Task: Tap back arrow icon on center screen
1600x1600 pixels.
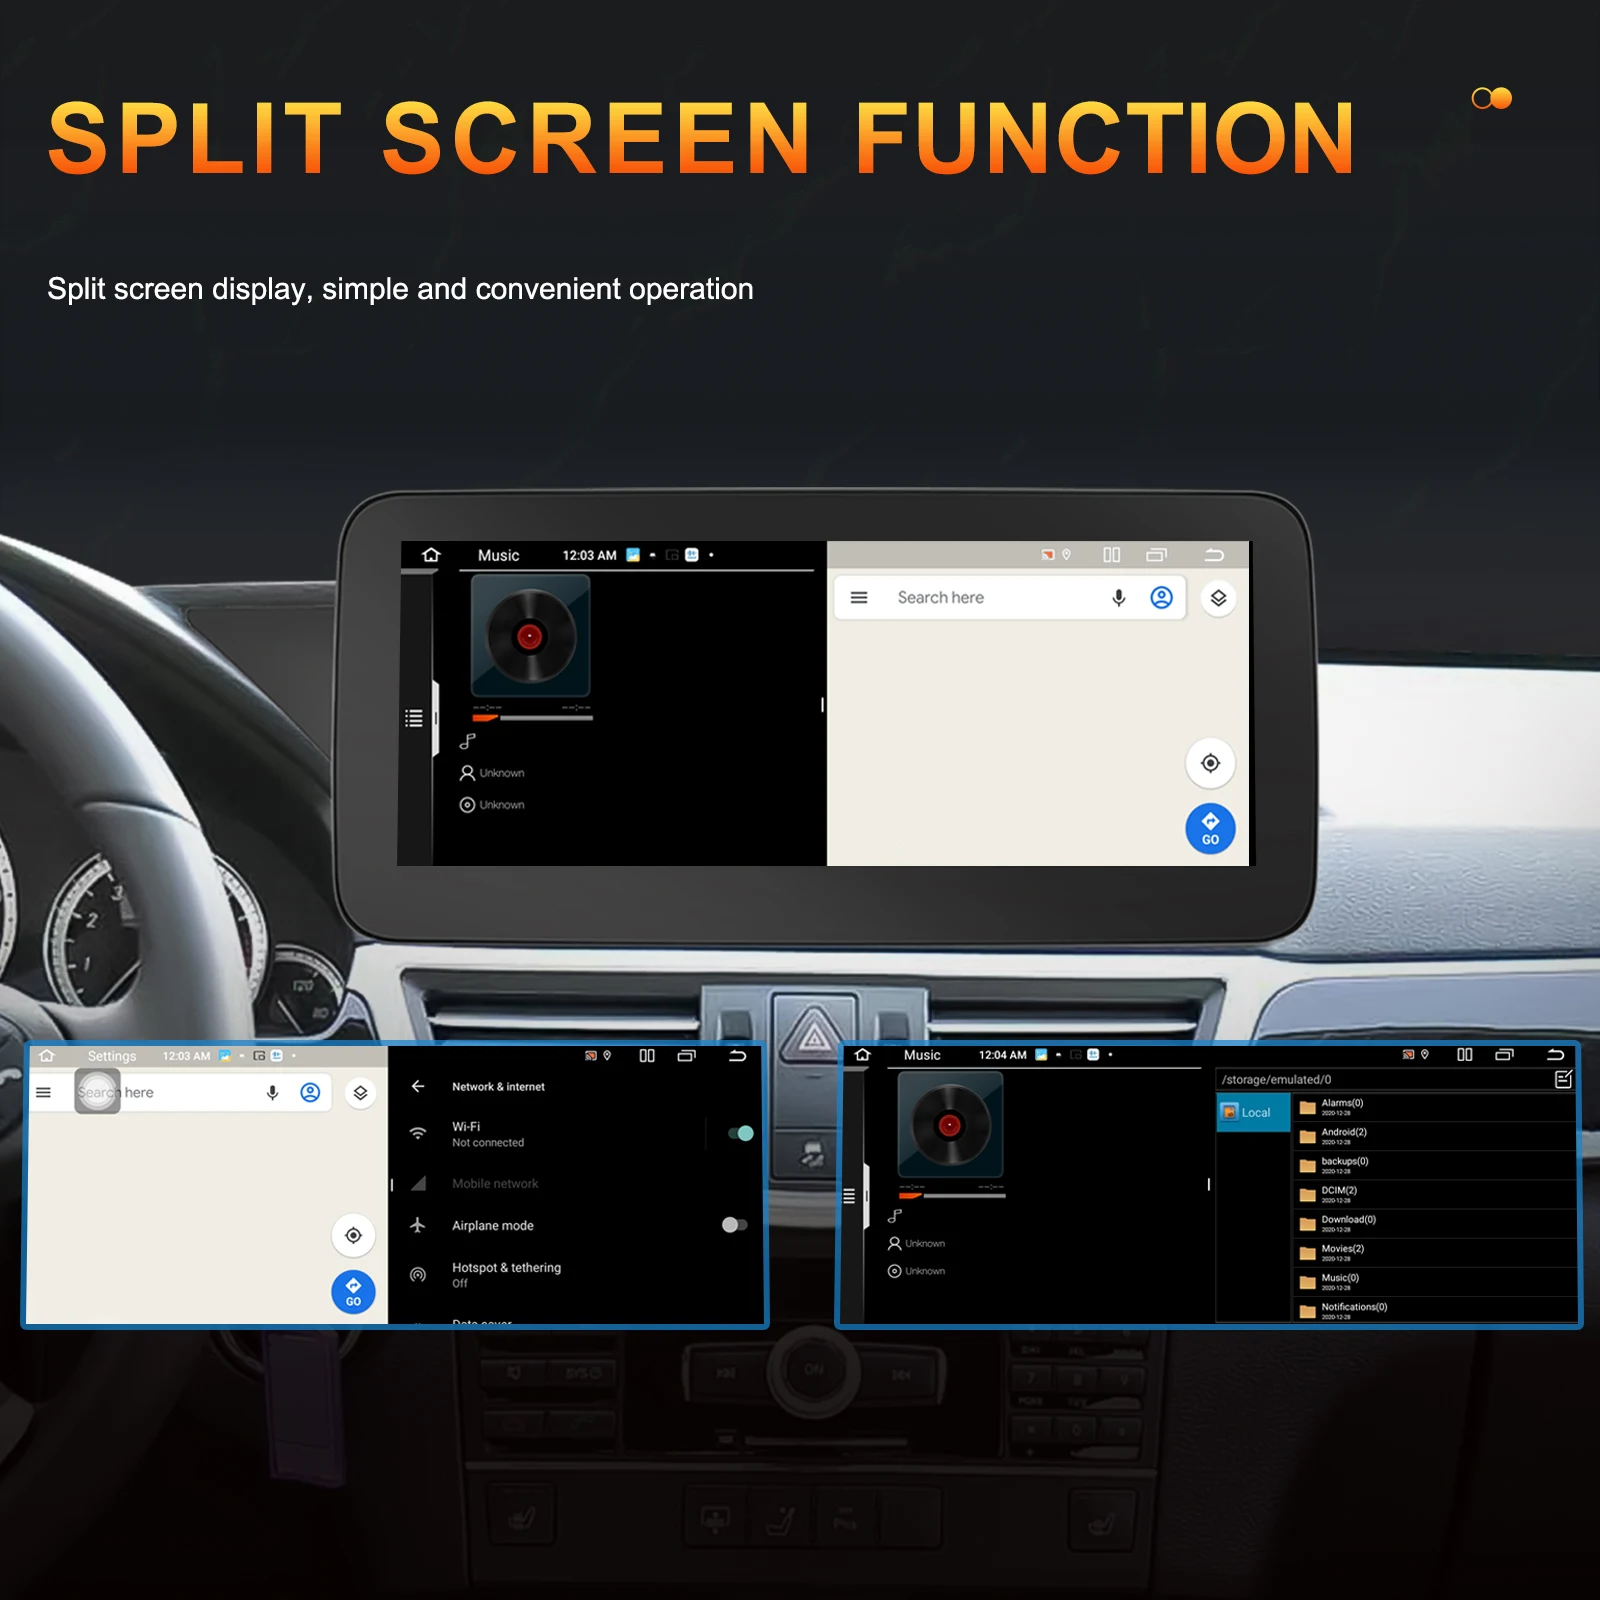Action: (x=1214, y=555)
